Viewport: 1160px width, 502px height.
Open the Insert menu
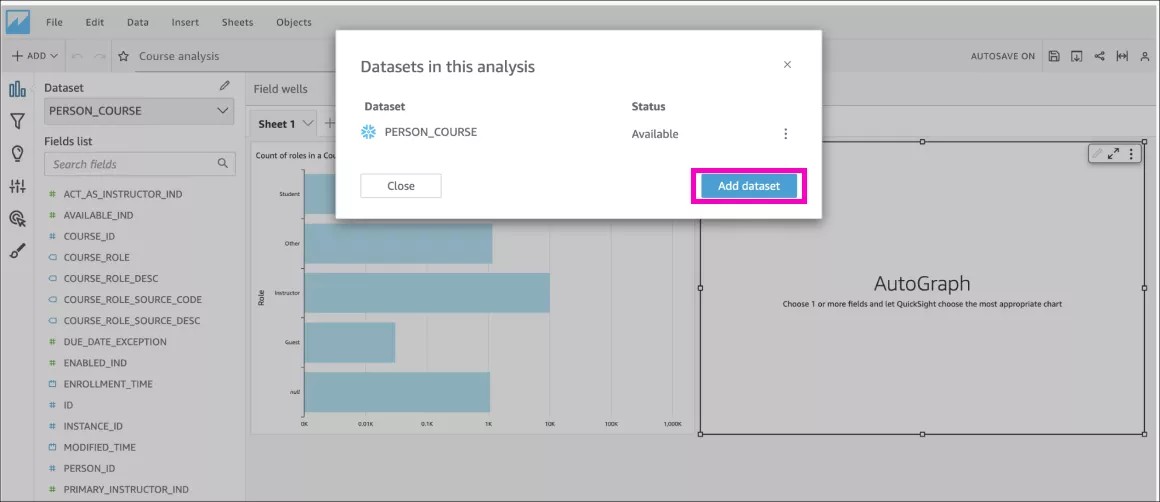click(x=185, y=22)
